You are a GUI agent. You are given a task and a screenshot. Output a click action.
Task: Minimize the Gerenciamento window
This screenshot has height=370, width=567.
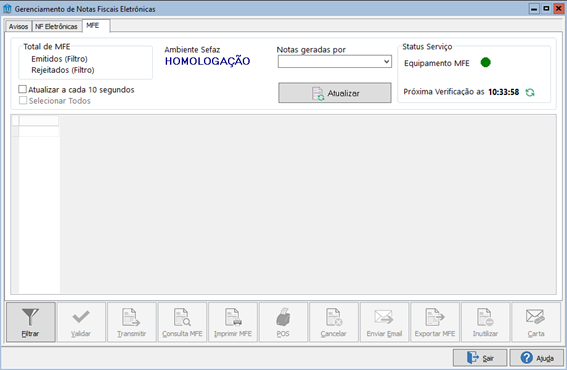[534, 8]
